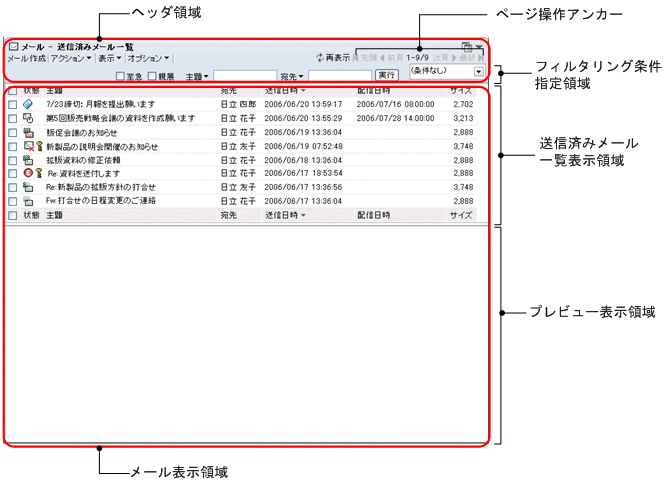Click the 配信日時 column header at top

[x=373, y=91]
